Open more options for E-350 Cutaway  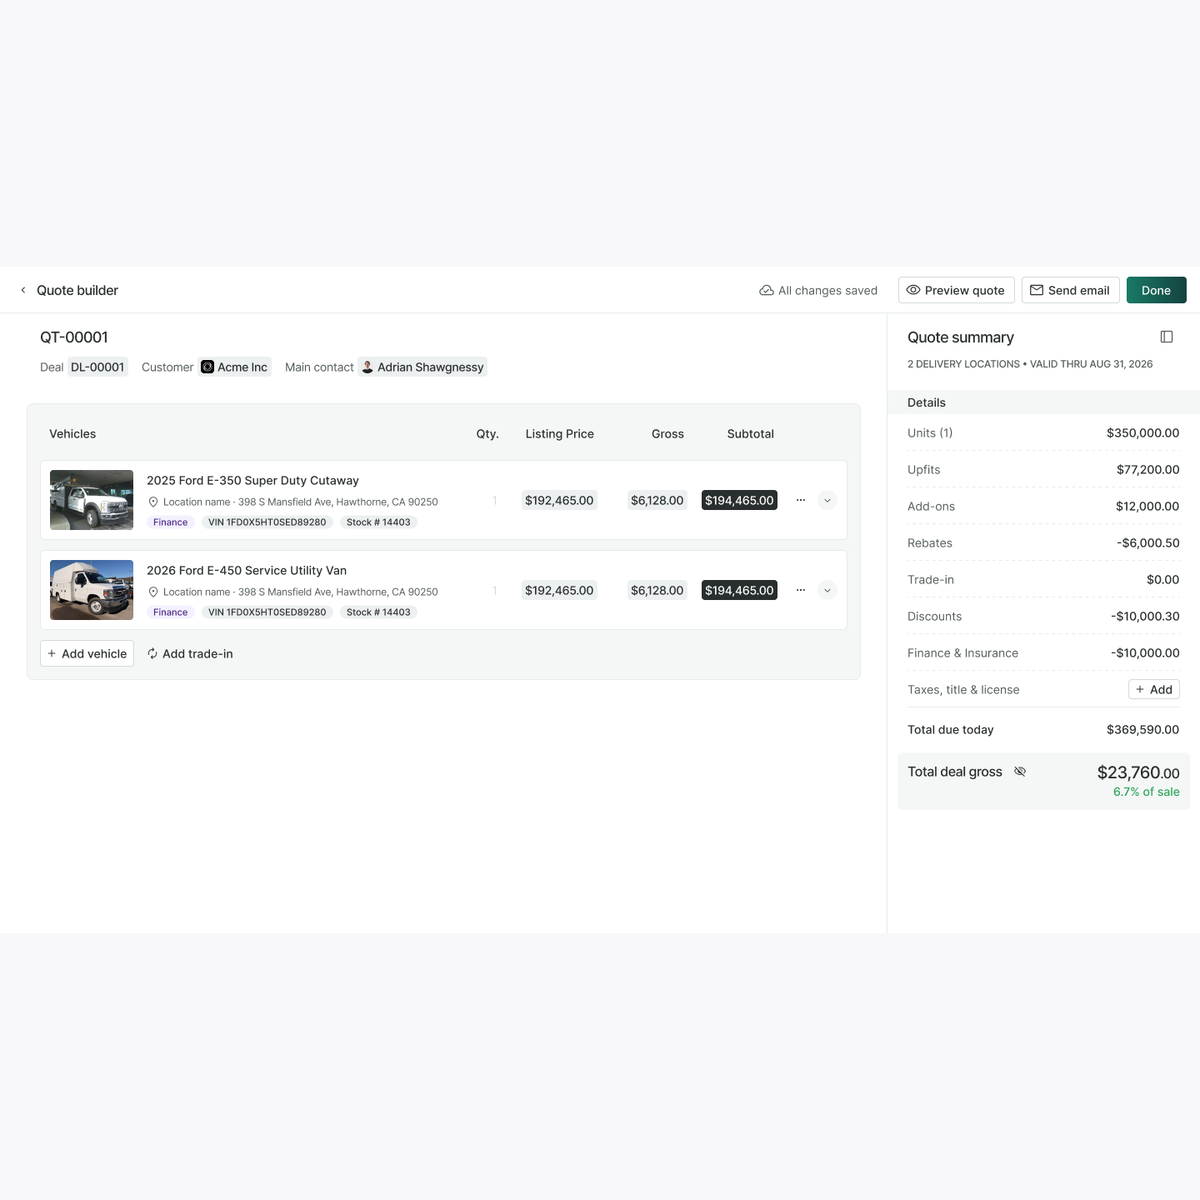tap(800, 500)
